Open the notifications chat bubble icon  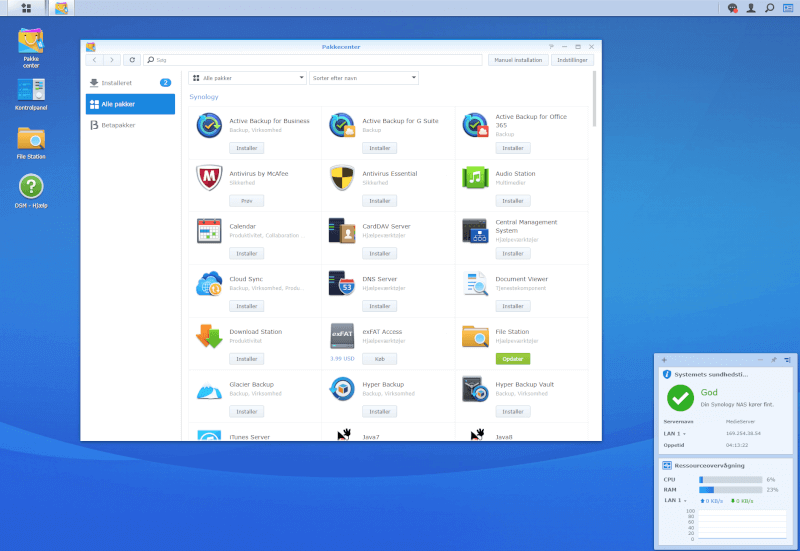click(x=732, y=8)
